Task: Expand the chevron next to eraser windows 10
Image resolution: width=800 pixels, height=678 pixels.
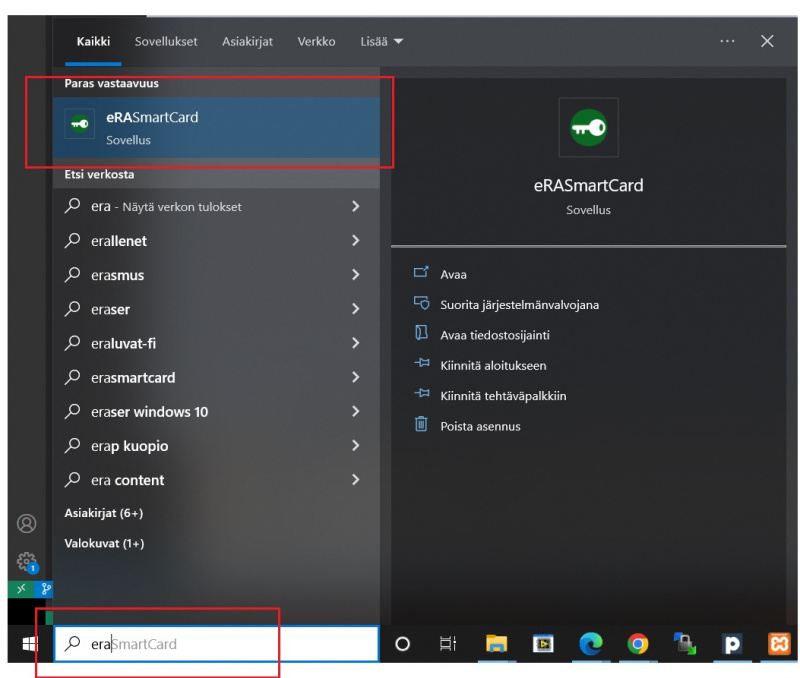Action: pyautogui.click(x=356, y=412)
